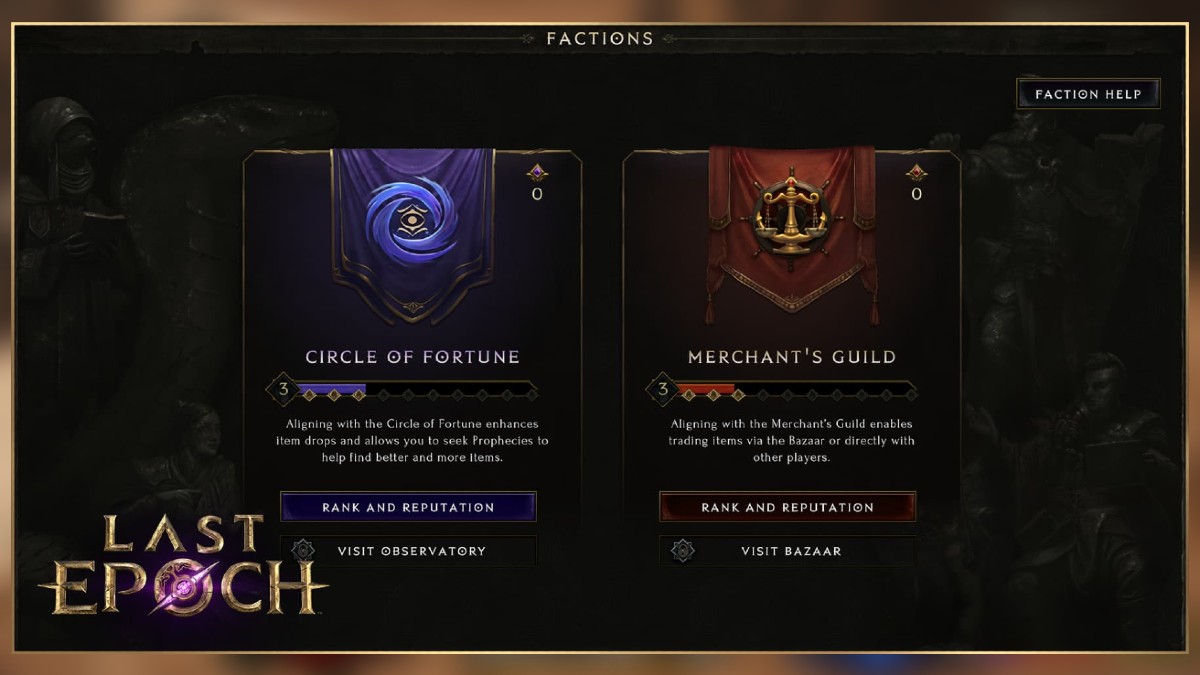Click the Merchant's Guild reputation progress bar

click(796, 391)
